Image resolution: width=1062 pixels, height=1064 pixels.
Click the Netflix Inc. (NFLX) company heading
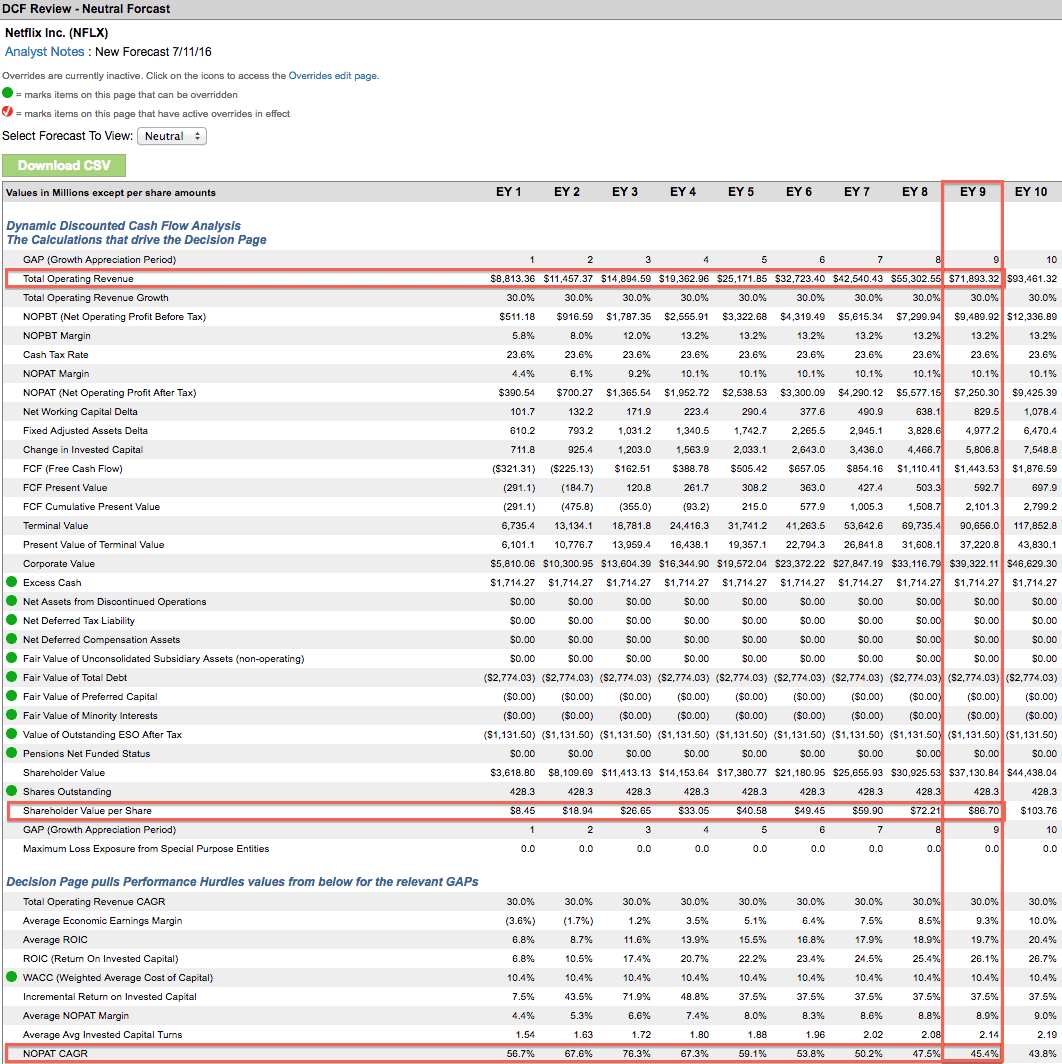point(56,33)
